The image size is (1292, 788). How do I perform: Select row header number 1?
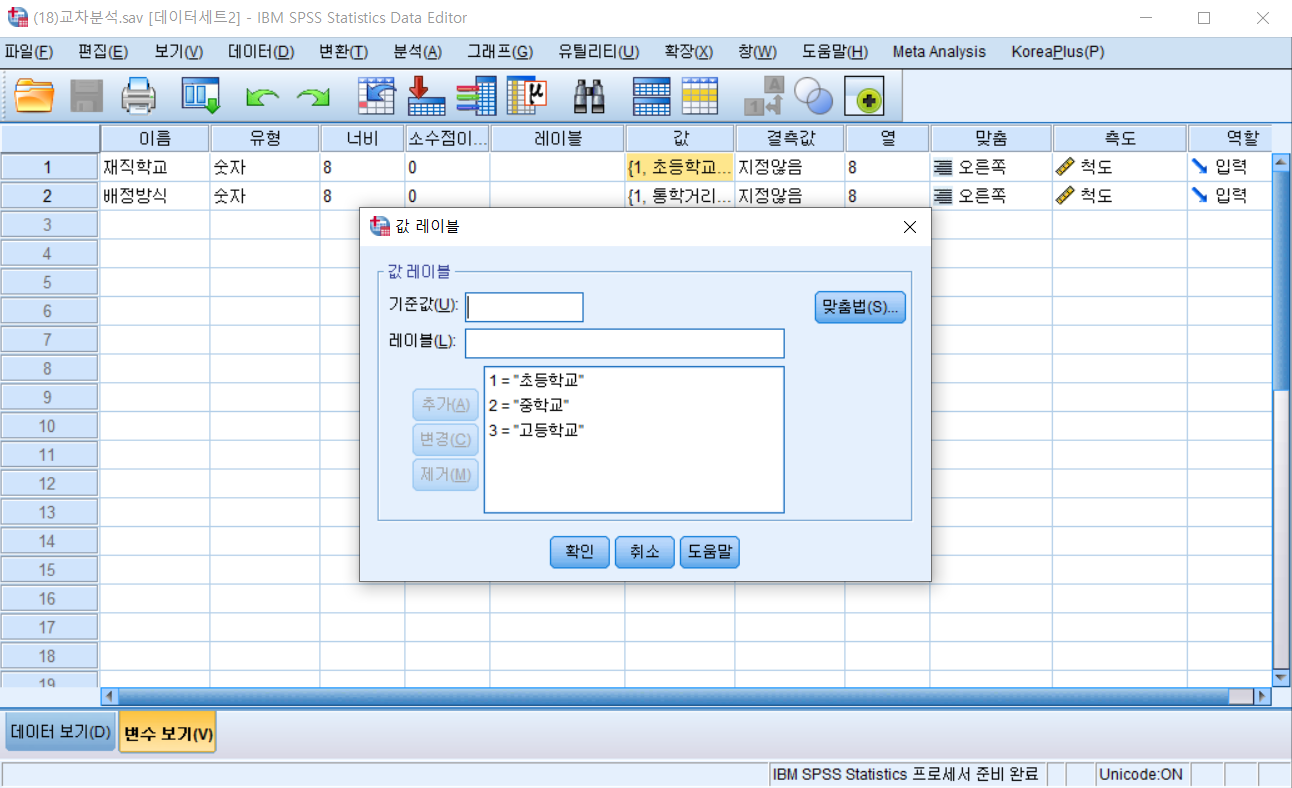point(50,167)
